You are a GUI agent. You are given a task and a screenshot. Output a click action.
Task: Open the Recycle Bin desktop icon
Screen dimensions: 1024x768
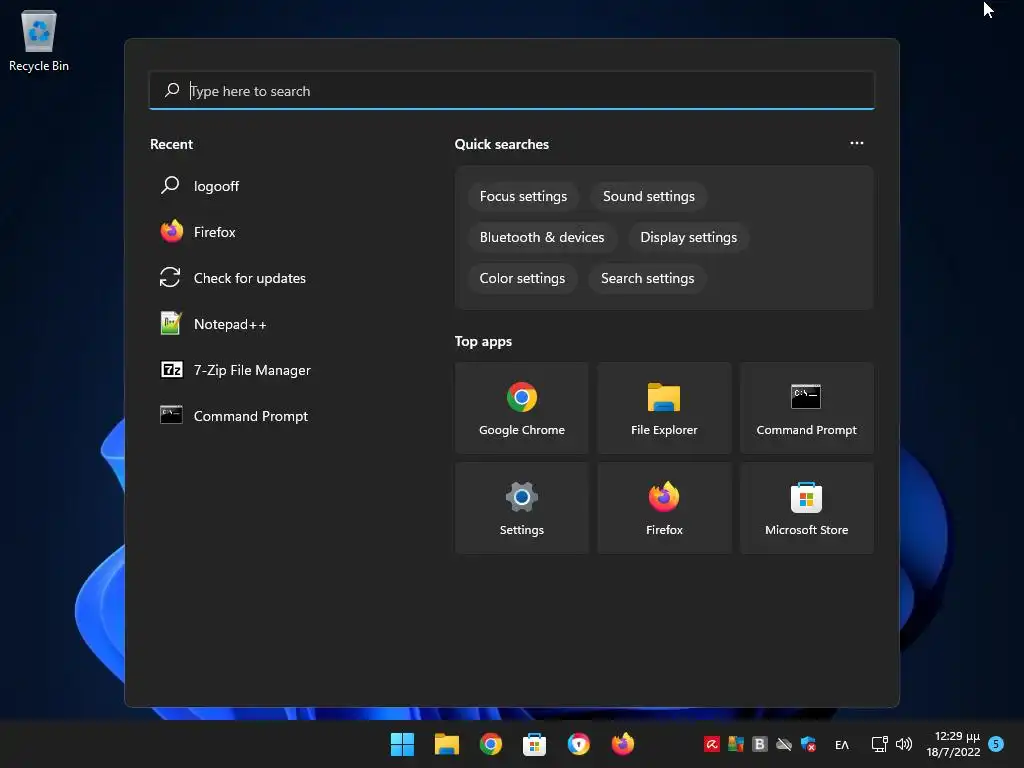(39, 40)
